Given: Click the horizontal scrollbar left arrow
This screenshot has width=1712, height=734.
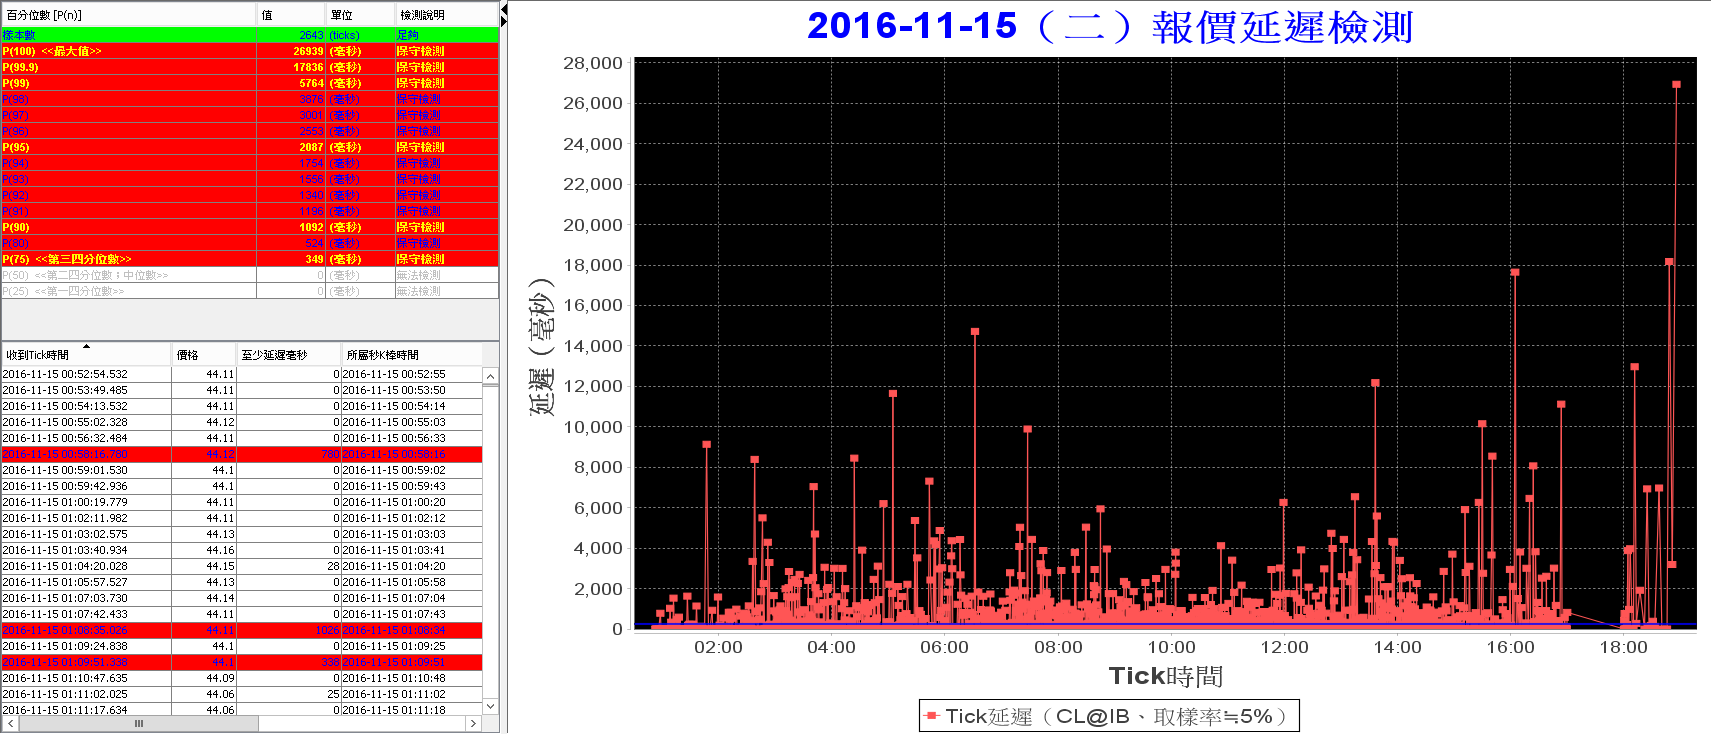Looking at the screenshot, I should [x=10, y=723].
